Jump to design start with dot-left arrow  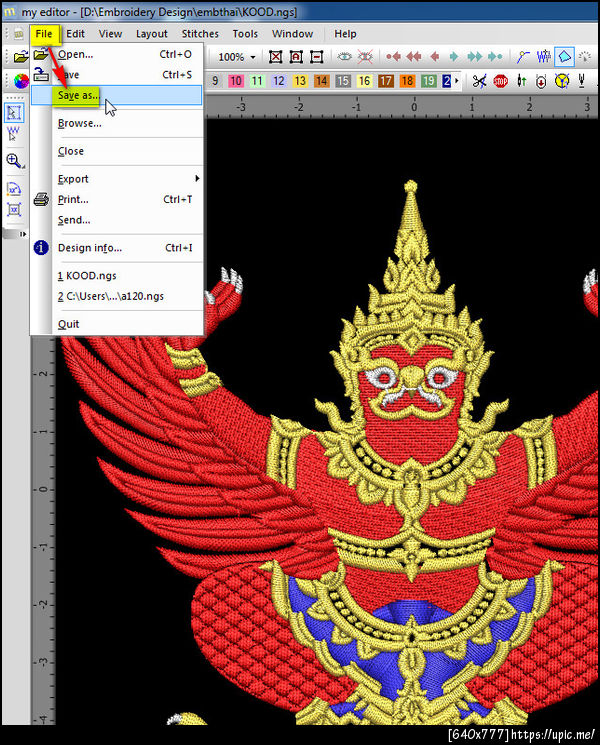(x=393, y=57)
